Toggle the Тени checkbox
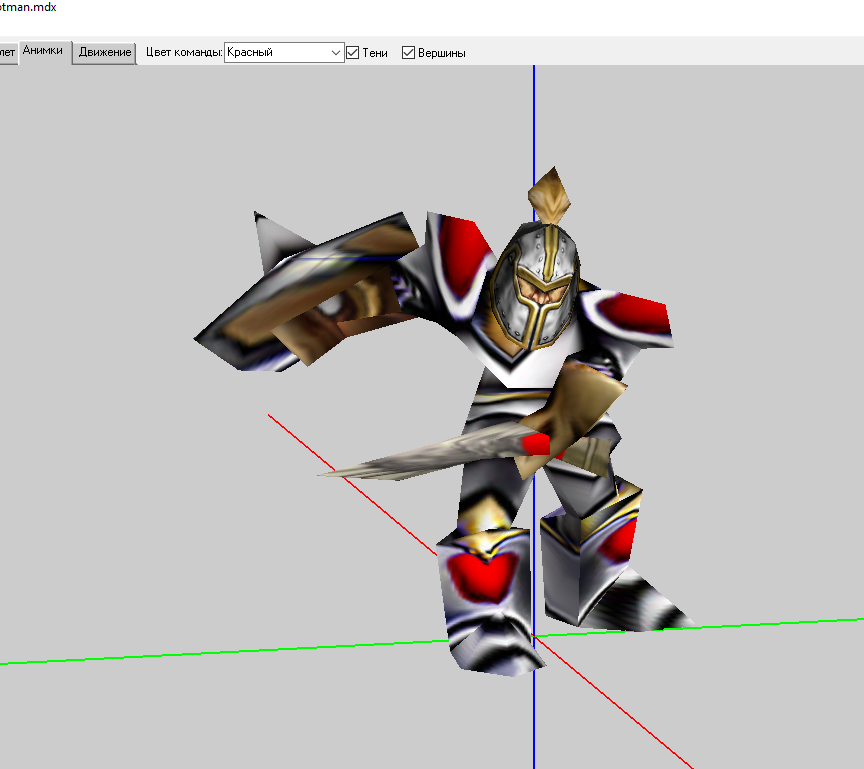This screenshot has height=769, width=864. [x=353, y=53]
